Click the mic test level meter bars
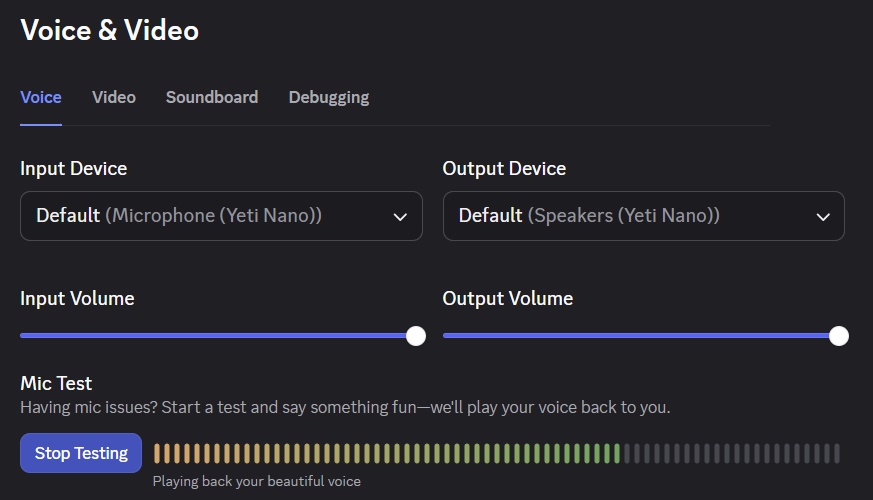Screen dimensions: 873x500 pos(497,454)
